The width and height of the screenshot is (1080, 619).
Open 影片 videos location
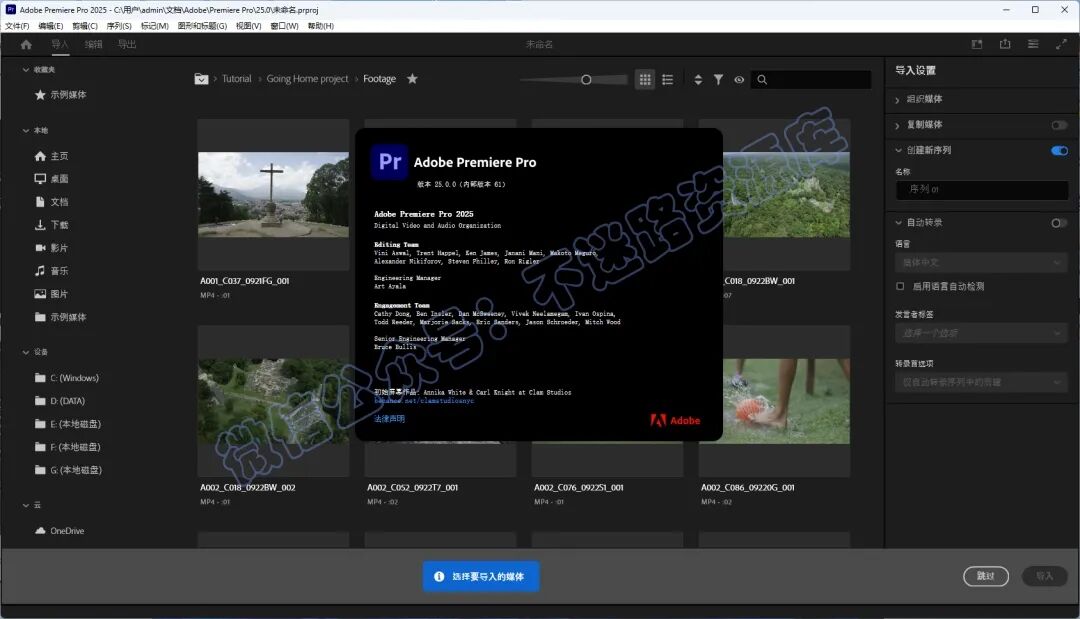tap(52, 248)
